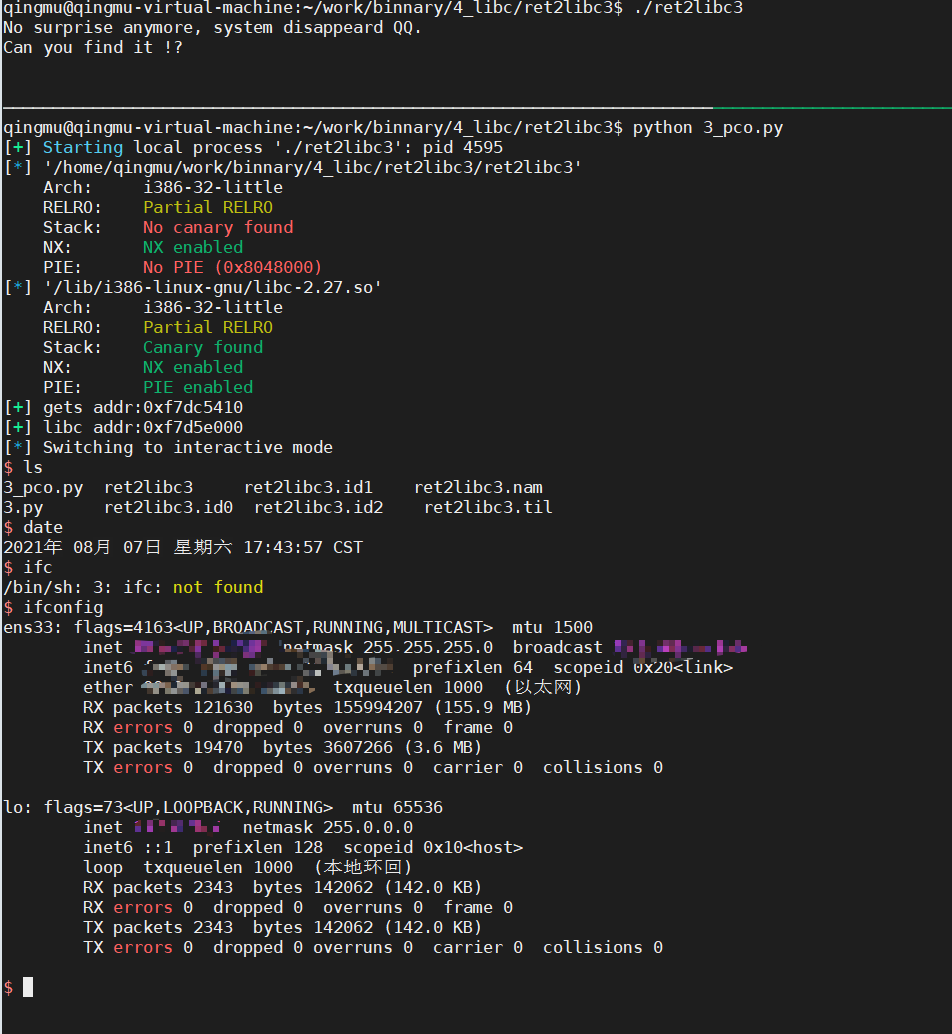
Task: Click 'txqueuelen 1000 (以太网)' text
Action: point(458,687)
